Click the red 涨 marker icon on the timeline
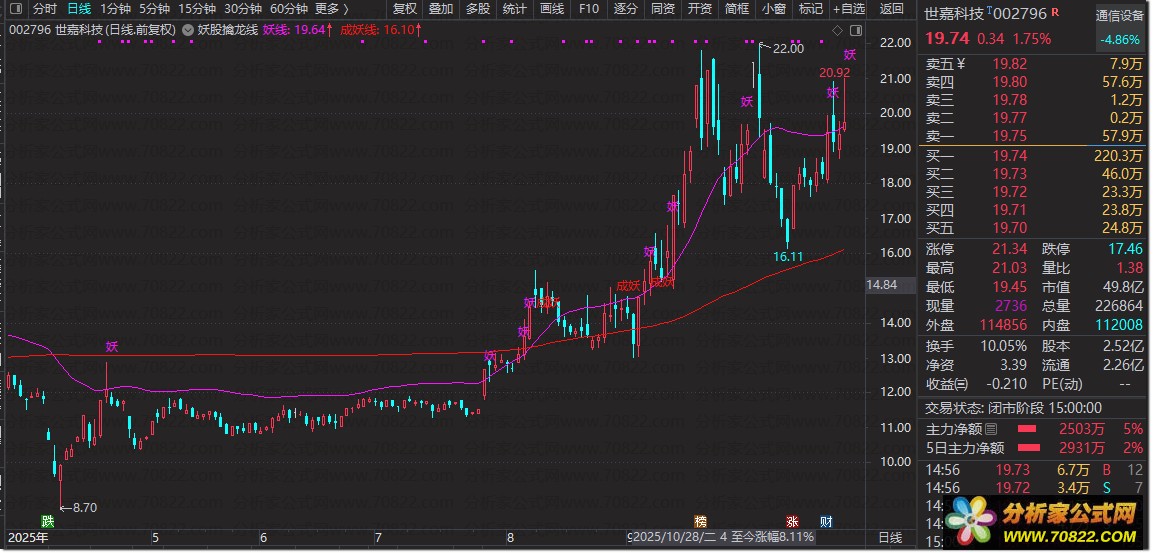The height and width of the screenshot is (553, 1153). [792, 521]
